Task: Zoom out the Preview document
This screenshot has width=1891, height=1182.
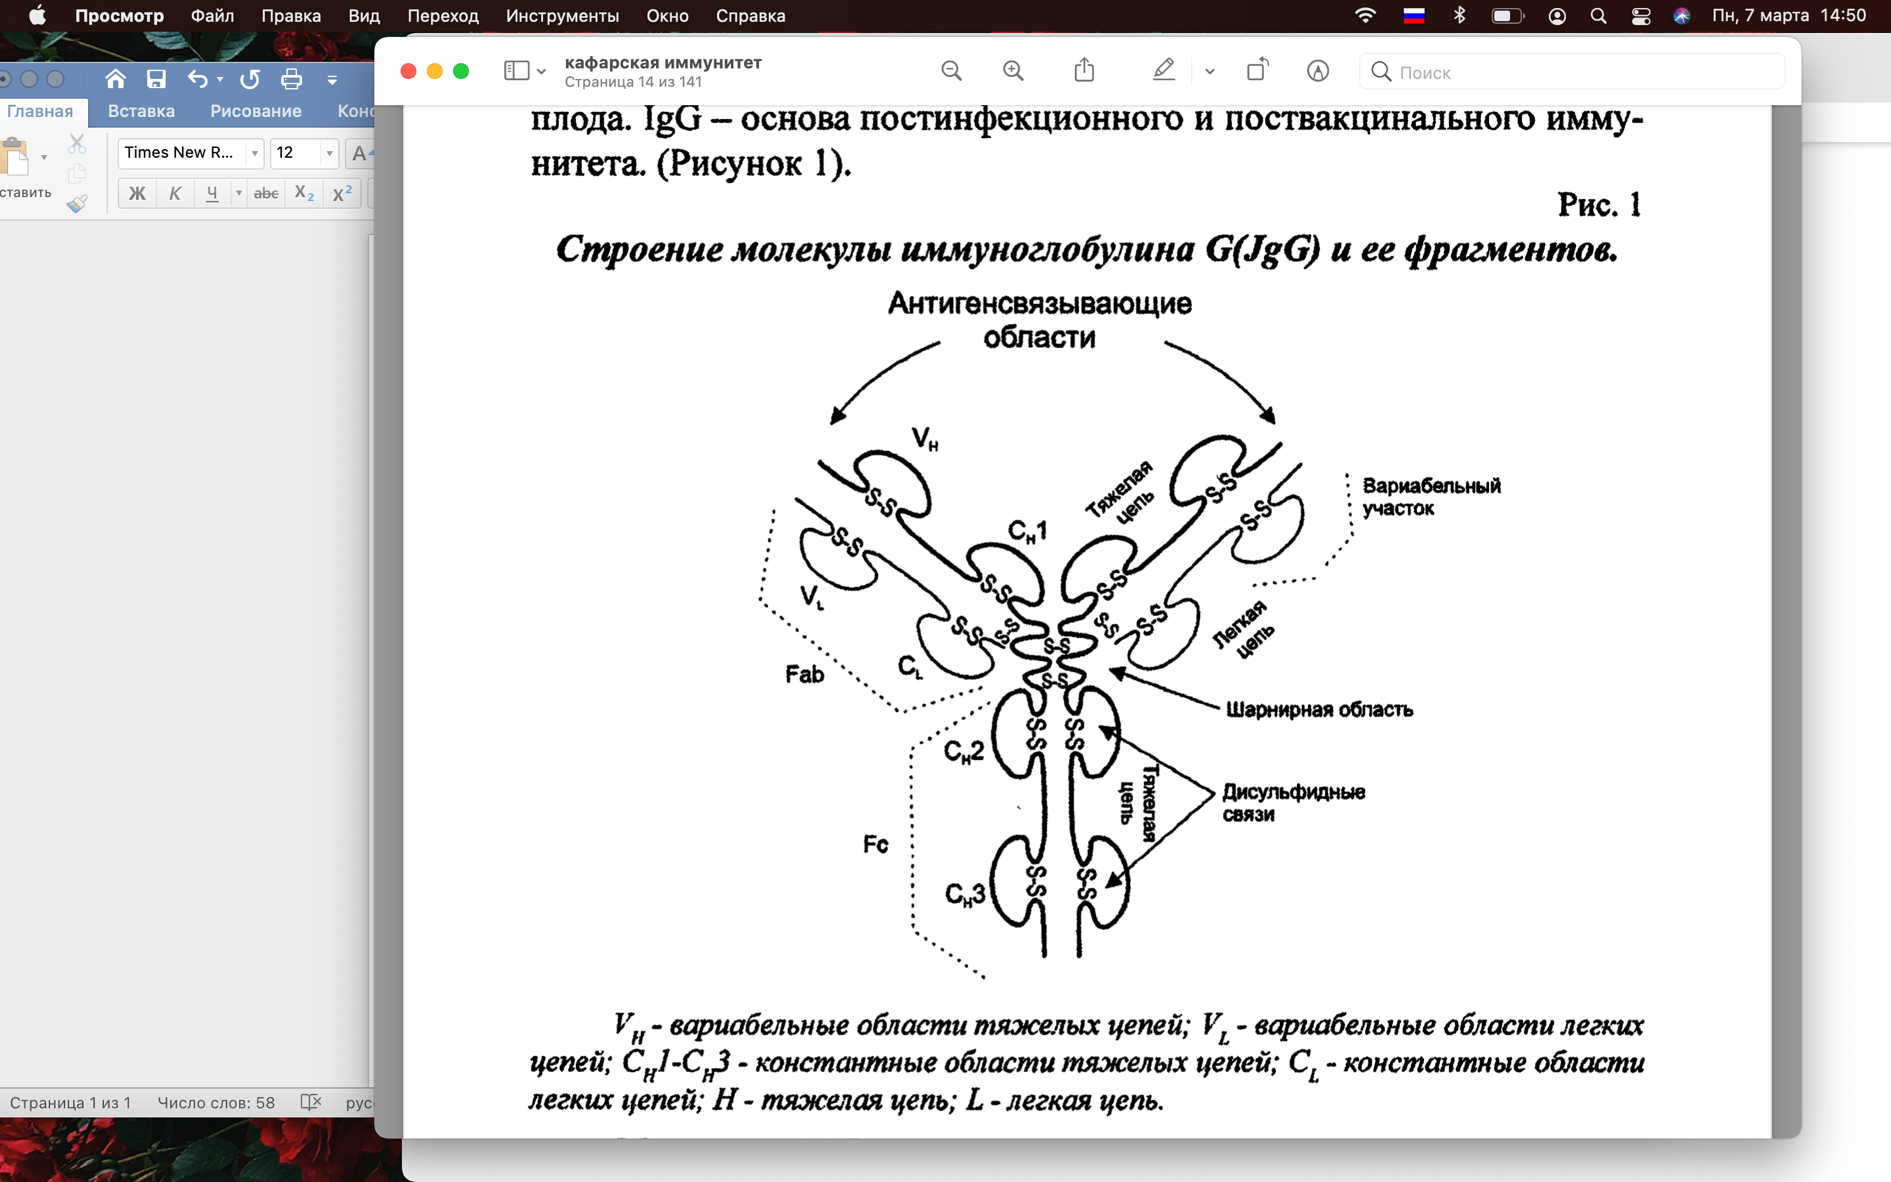Action: click(x=951, y=71)
